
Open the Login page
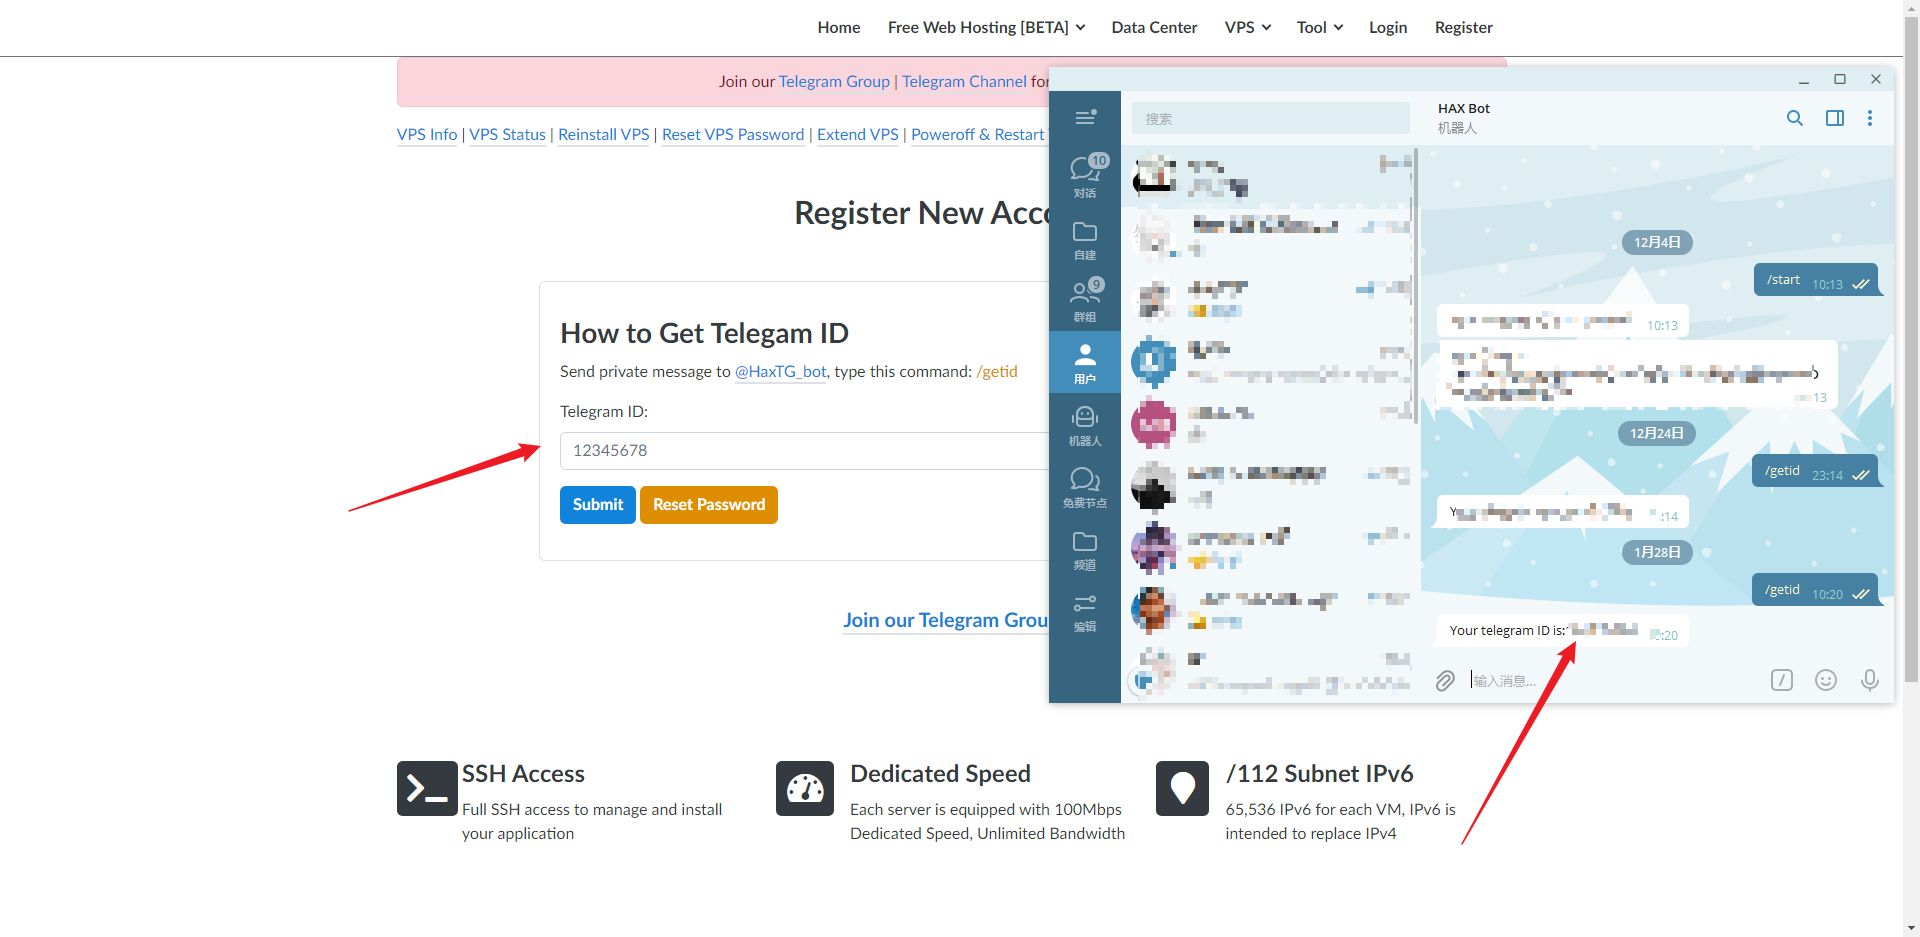tap(1388, 27)
